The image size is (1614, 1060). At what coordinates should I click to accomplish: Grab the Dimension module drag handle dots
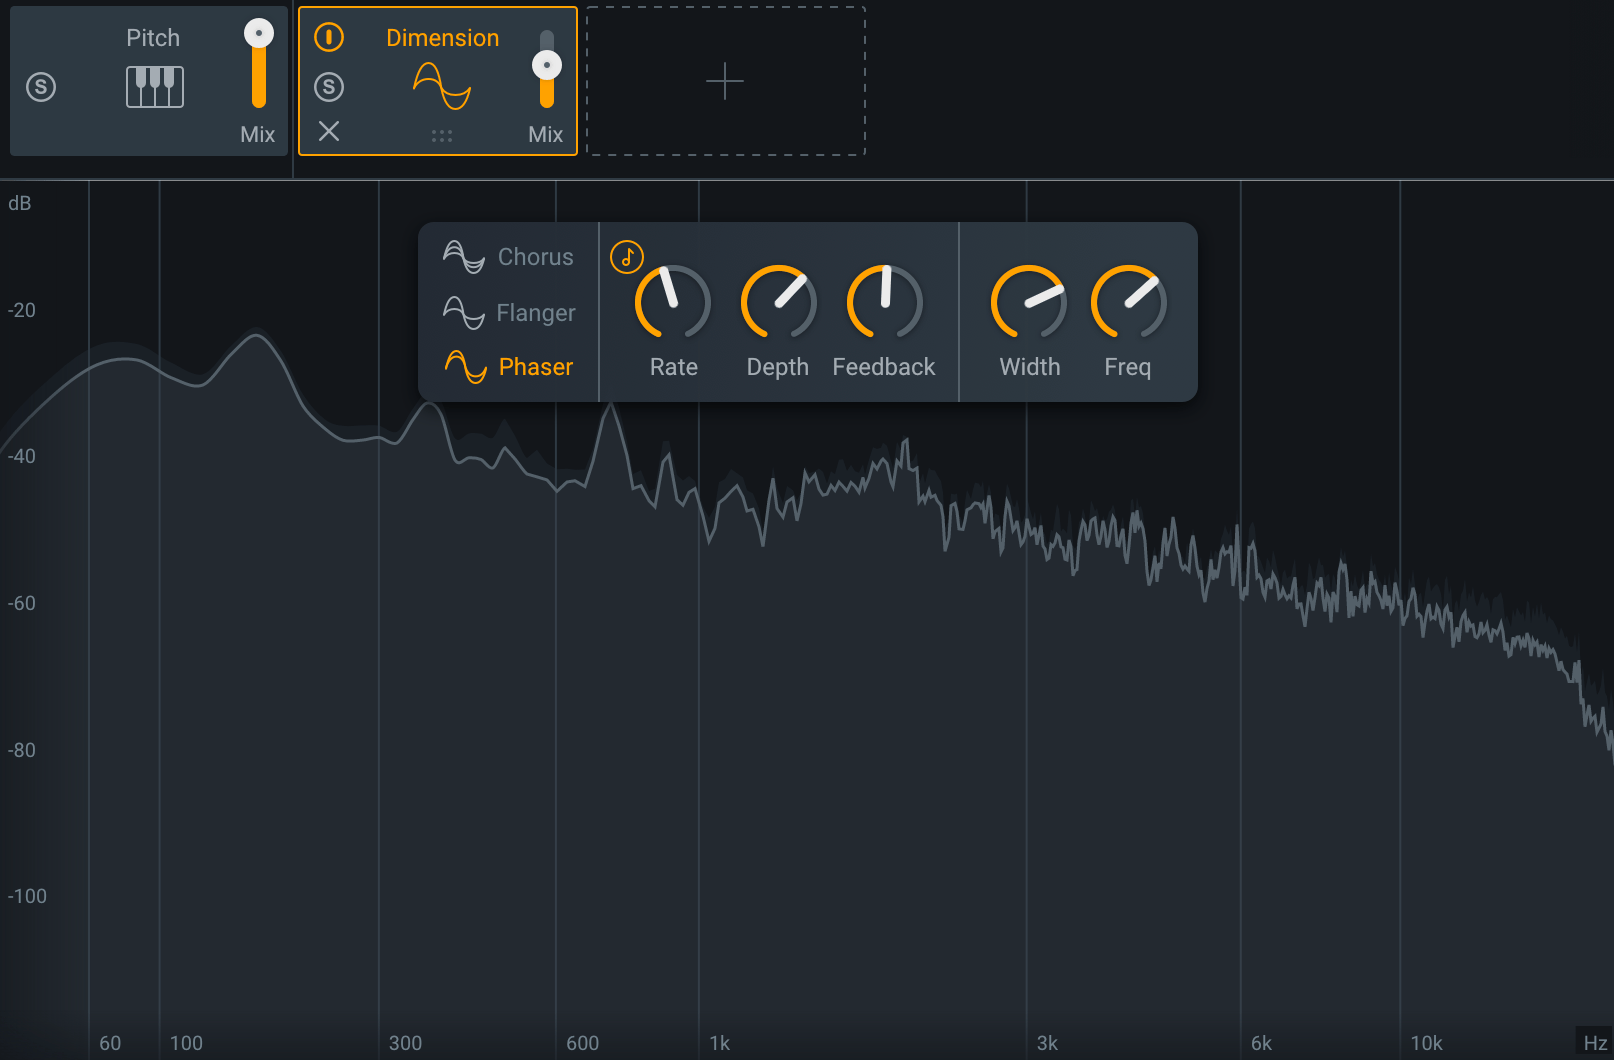[x=442, y=136]
